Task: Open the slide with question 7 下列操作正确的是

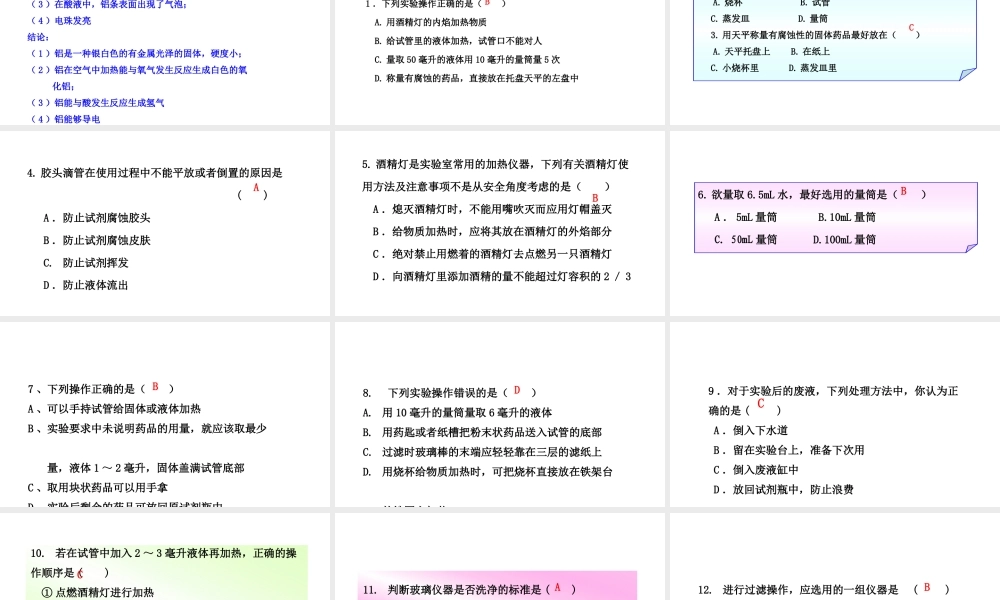Action: tap(165, 414)
